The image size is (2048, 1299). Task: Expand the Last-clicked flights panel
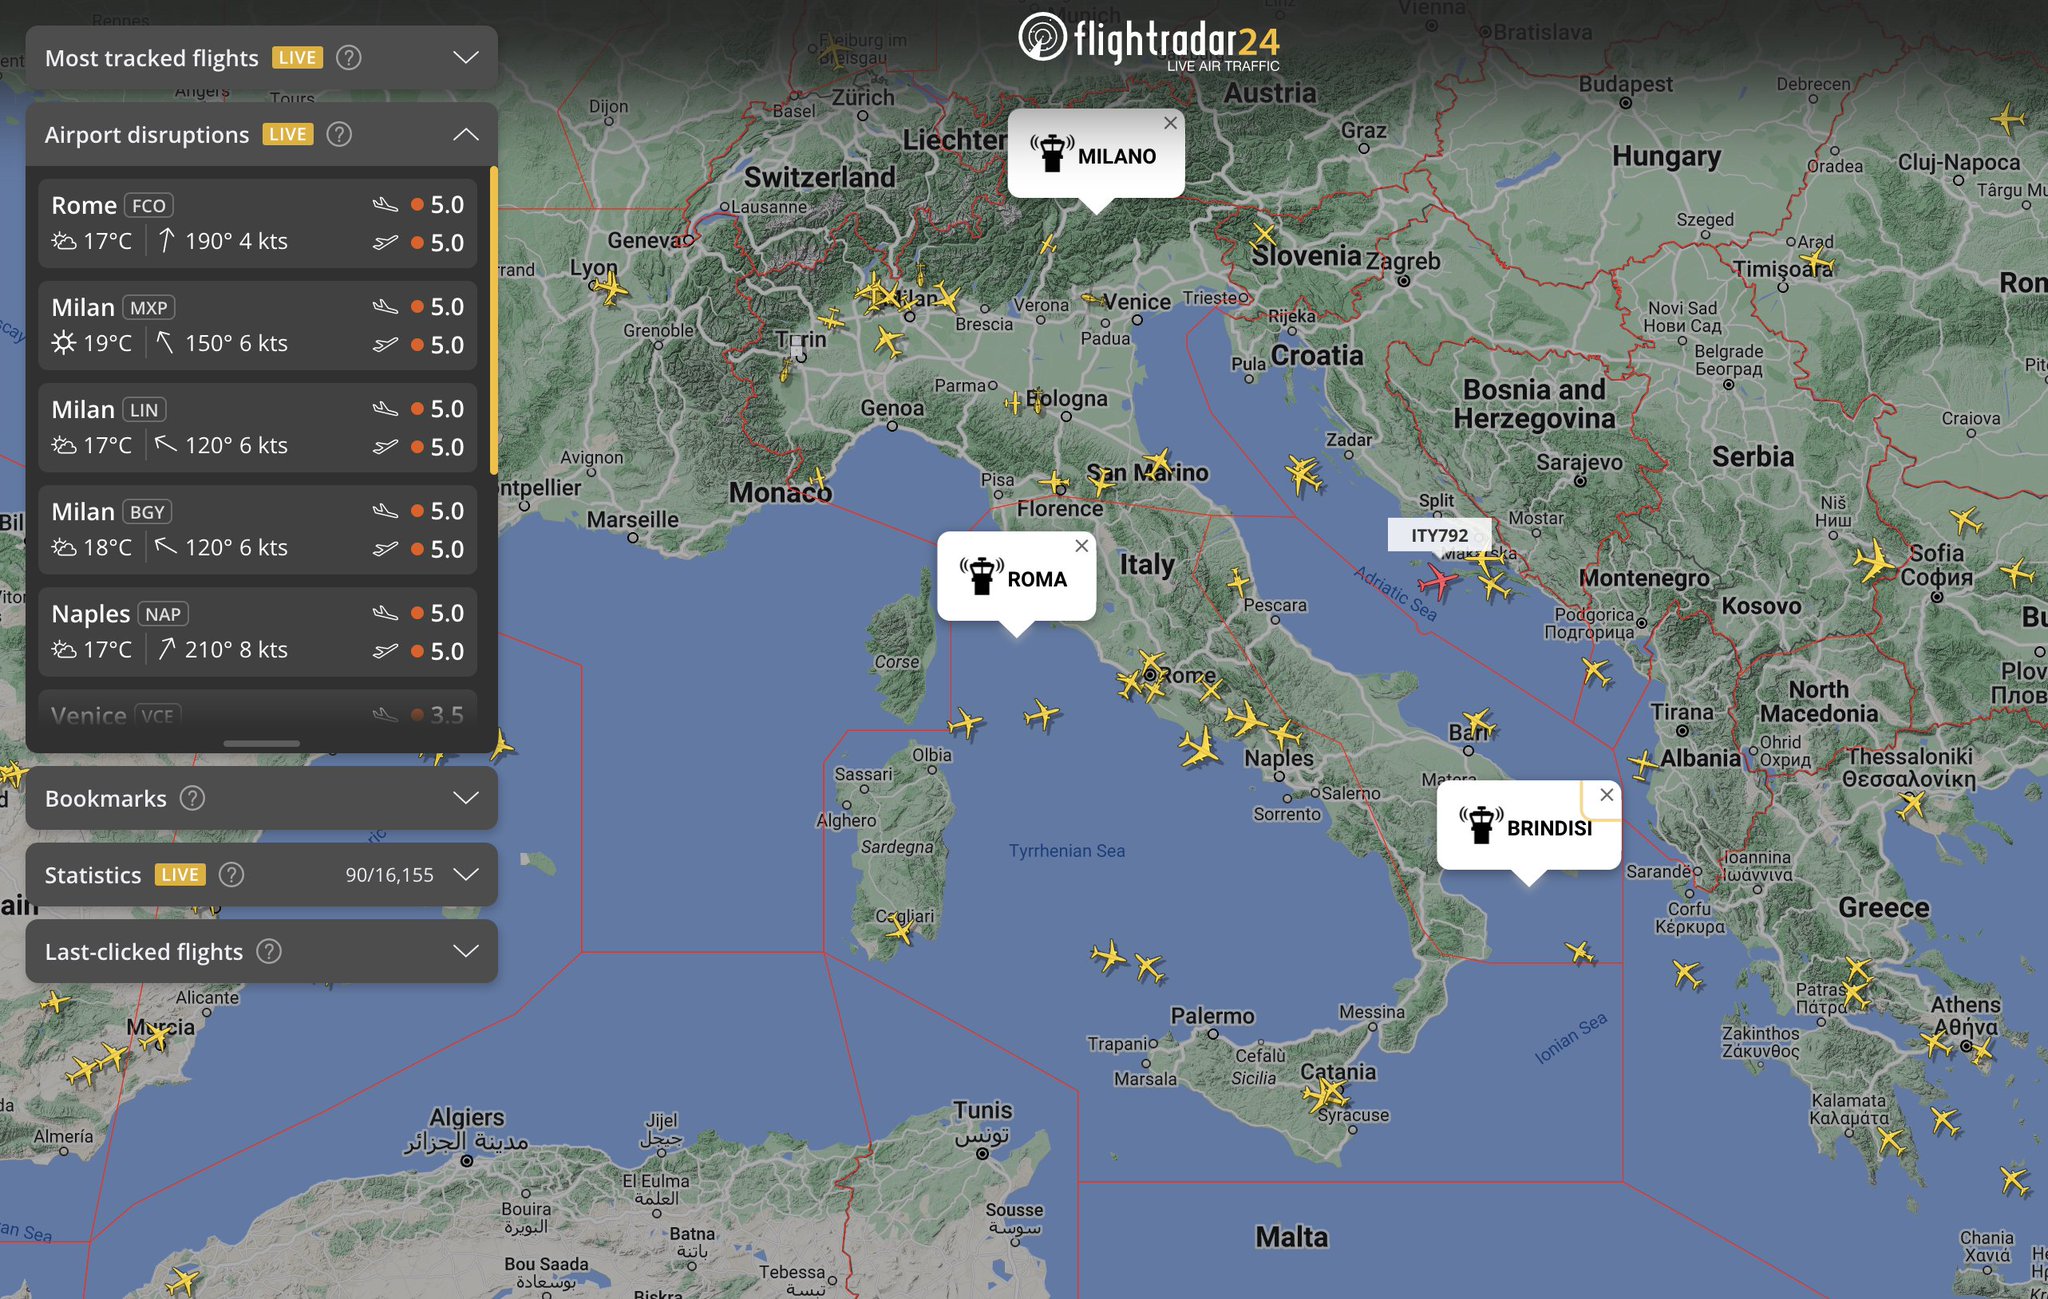coord(465,951)
